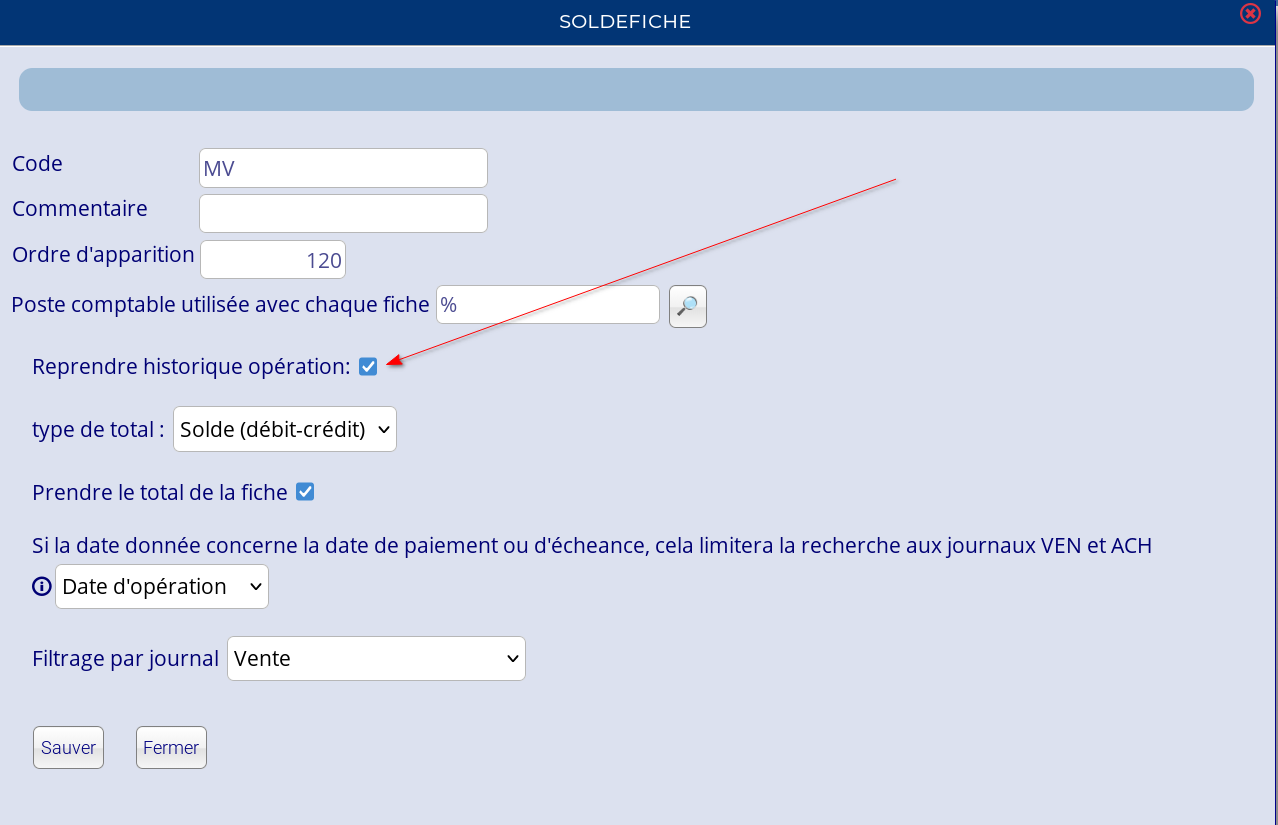Screen dimensions: 1278x825
Task: Click the Fermer button
Action: pos(171,747)
